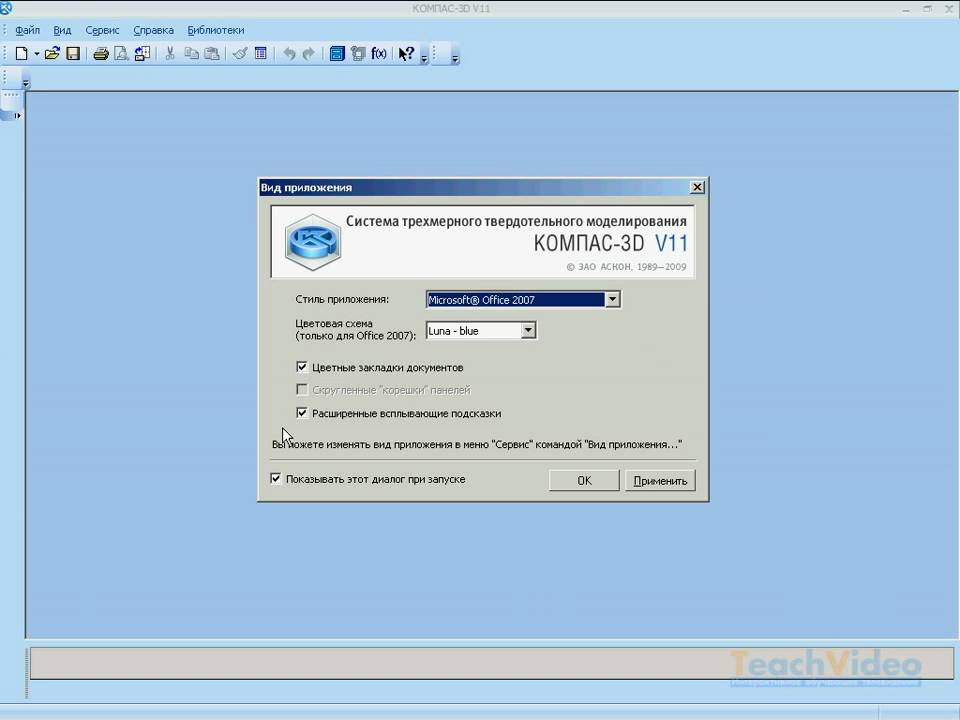Click the arrow of the Microsoft Office 2007 dropdown
960x720 pixels.
[x=612, y=299]
